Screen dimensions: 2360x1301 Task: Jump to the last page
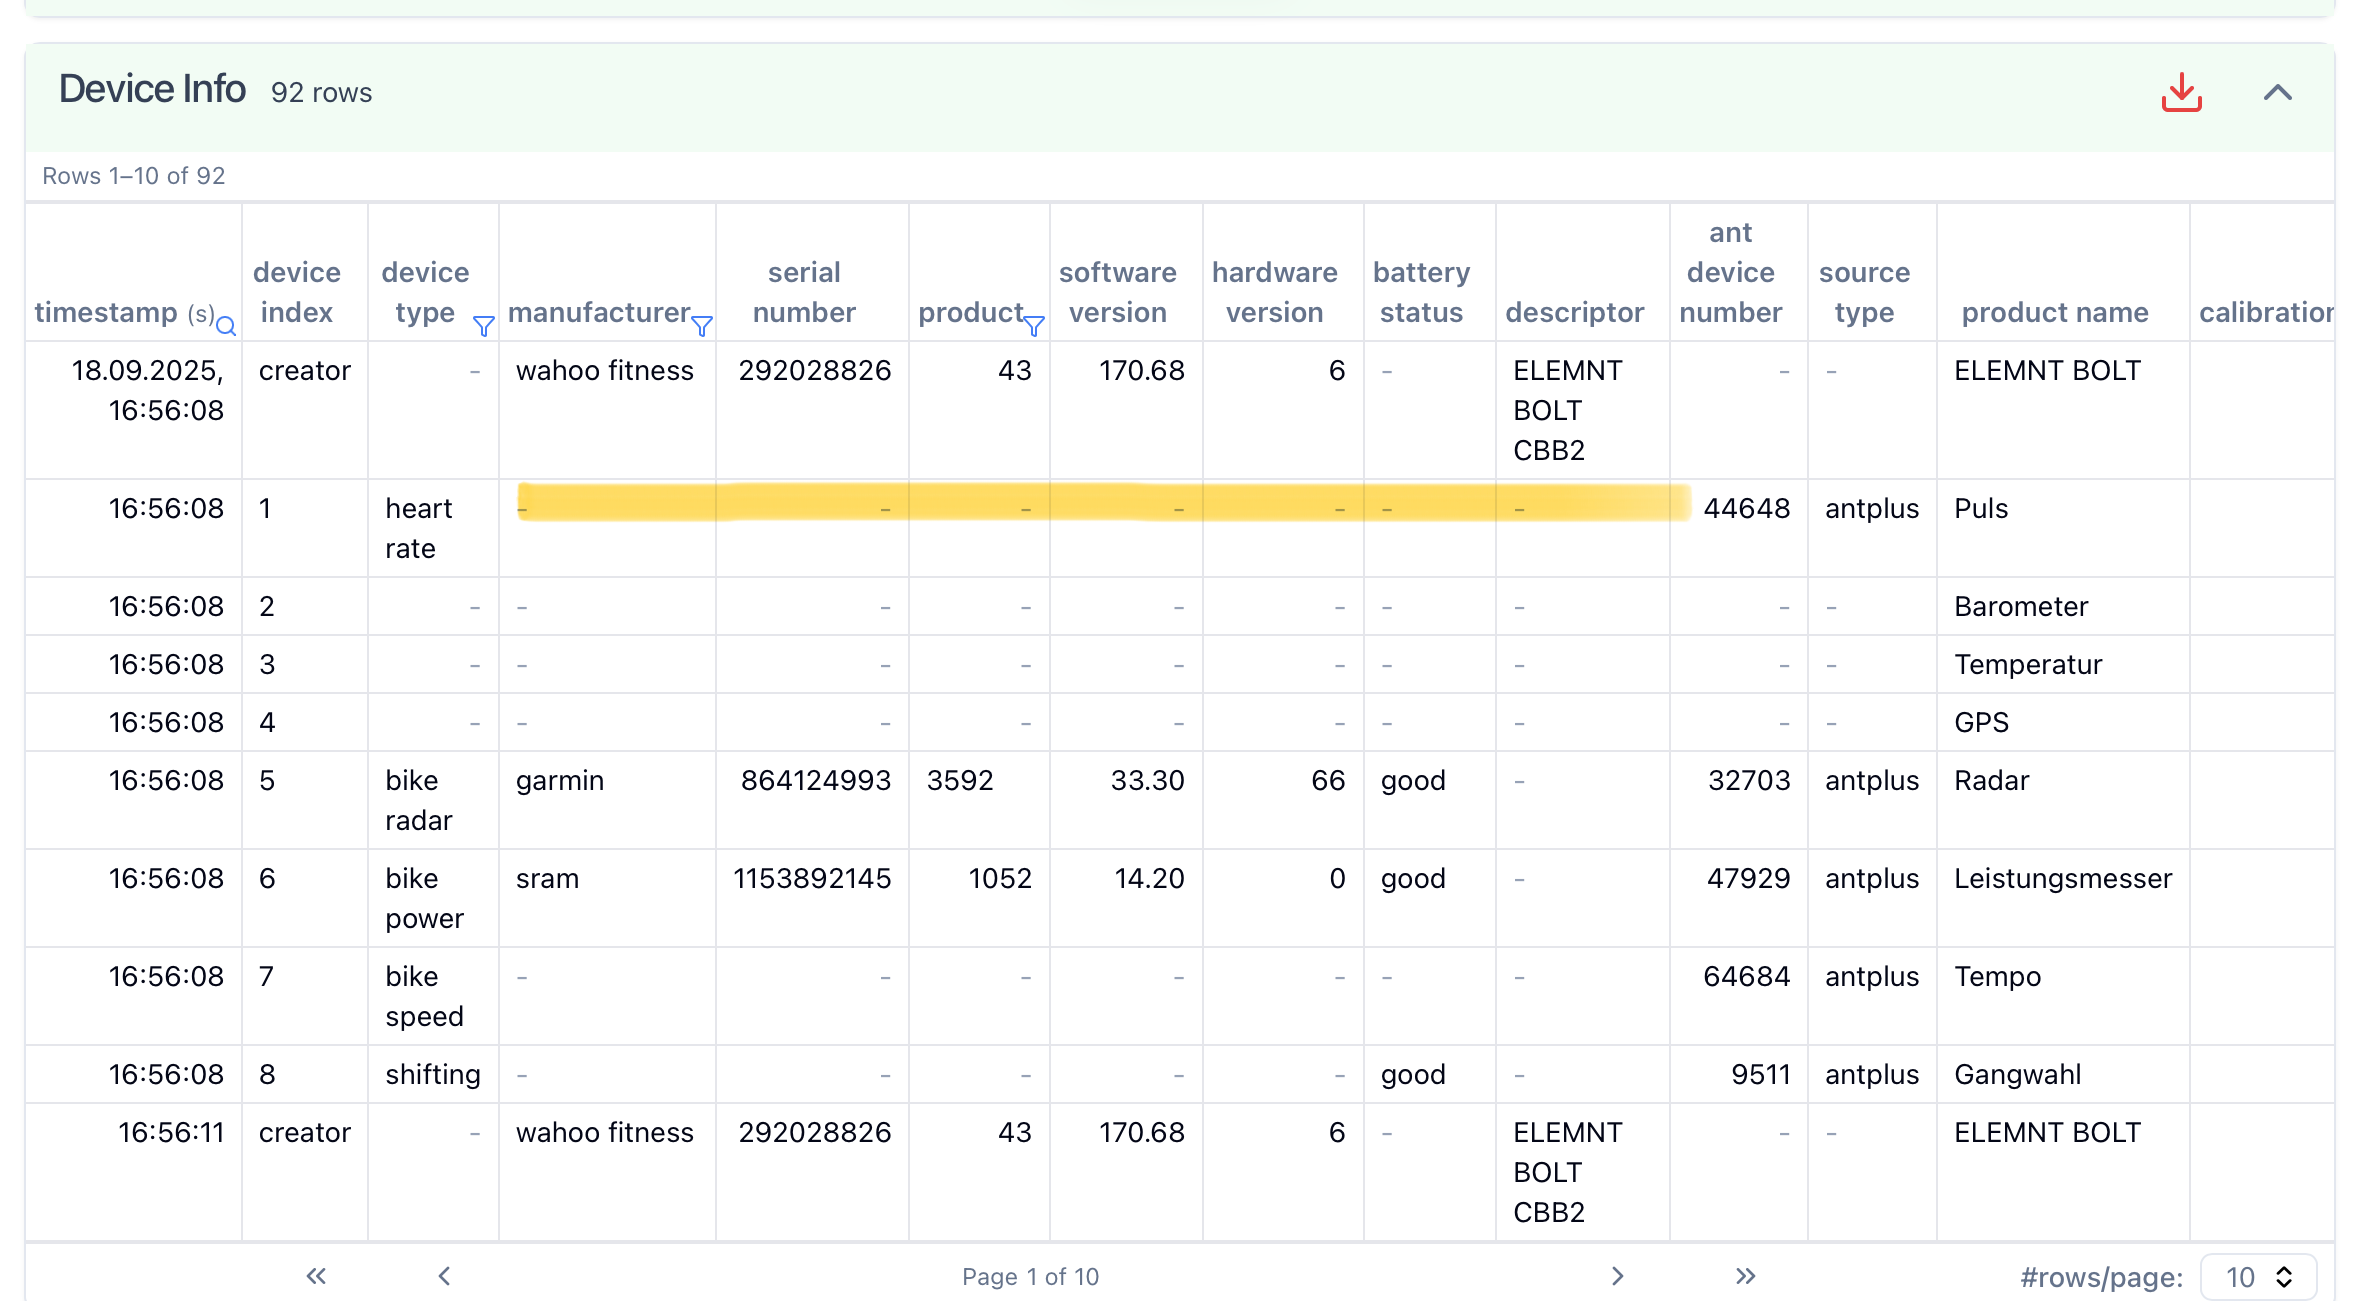pos(1745,1276)
